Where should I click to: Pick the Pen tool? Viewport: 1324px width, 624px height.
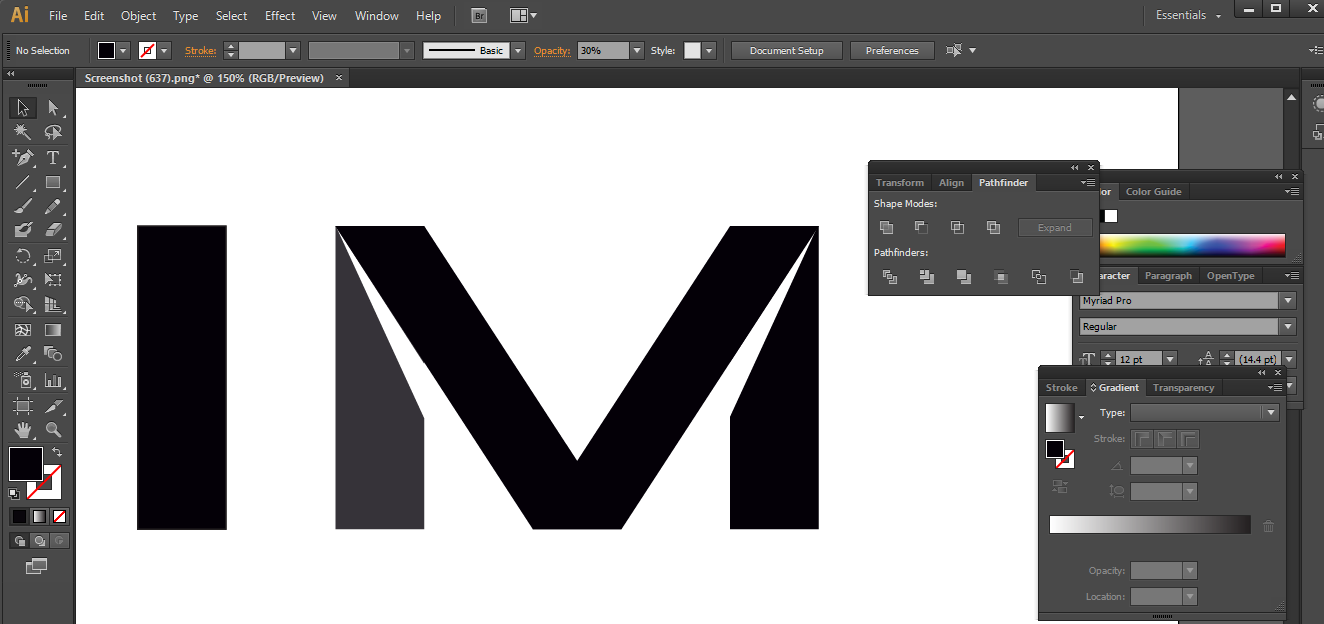(x=22, y=157)
